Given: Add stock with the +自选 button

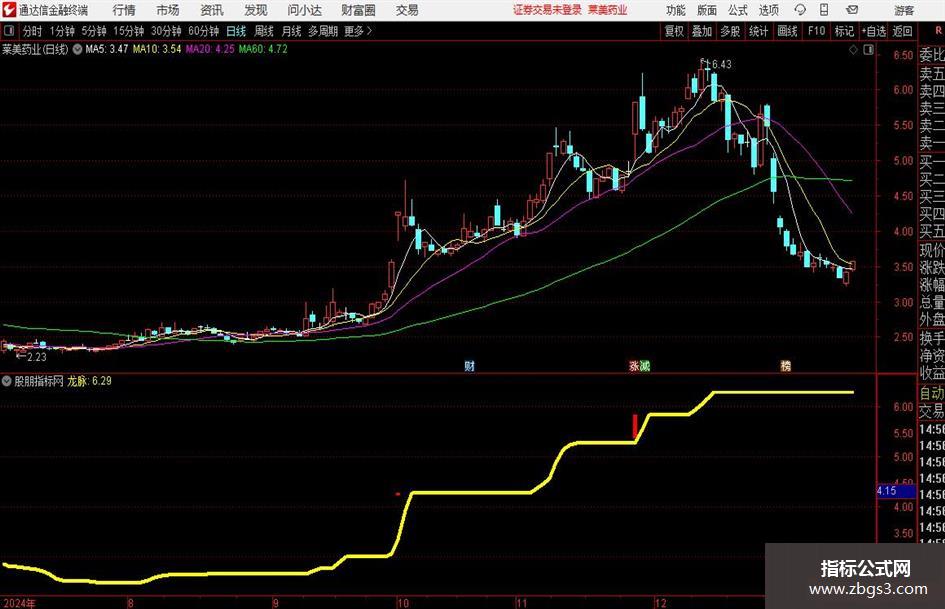Looking at the screenshot, I should (874, 31).
